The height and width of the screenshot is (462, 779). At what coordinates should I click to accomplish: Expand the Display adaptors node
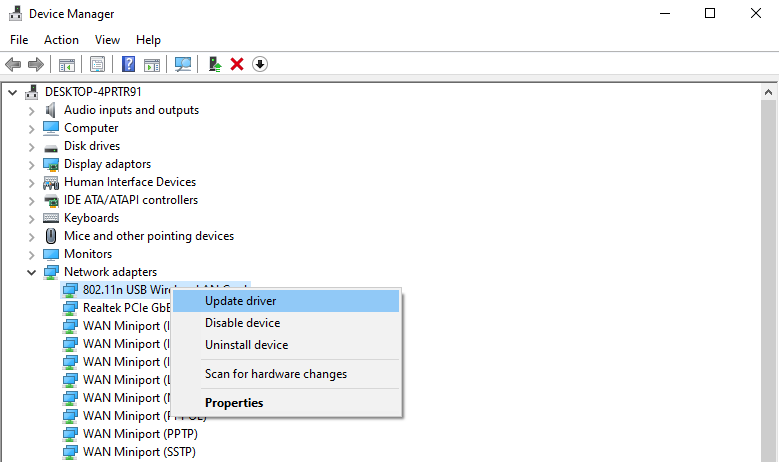point(31,164)
